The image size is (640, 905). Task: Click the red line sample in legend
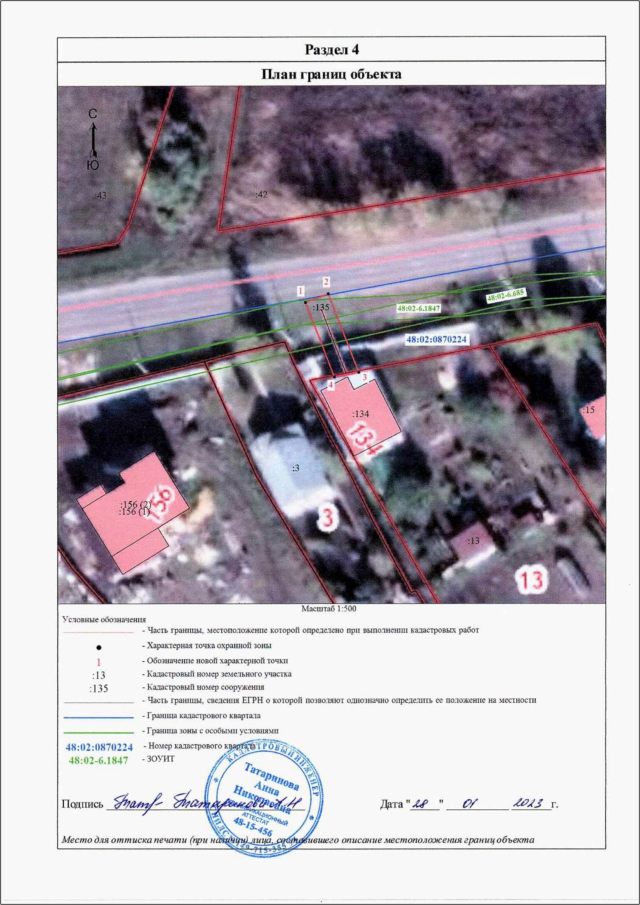(97, 631)
